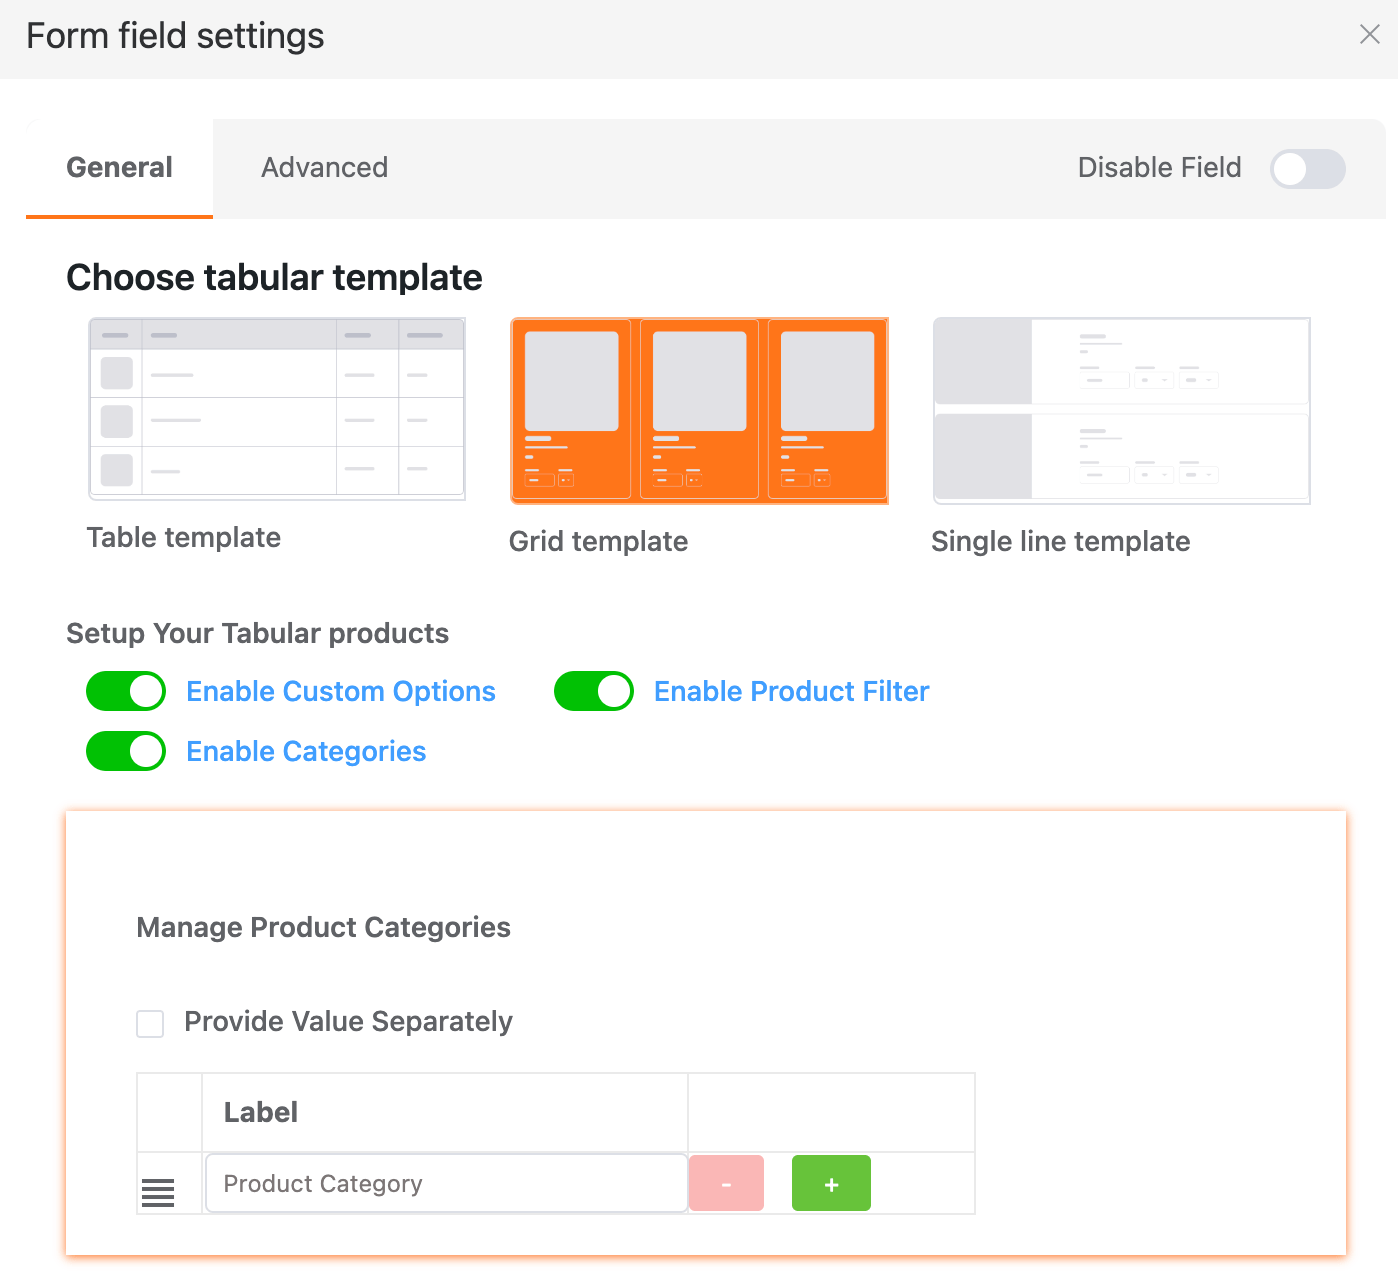Toggle the Enable Product Filter switch

point(594,691)
